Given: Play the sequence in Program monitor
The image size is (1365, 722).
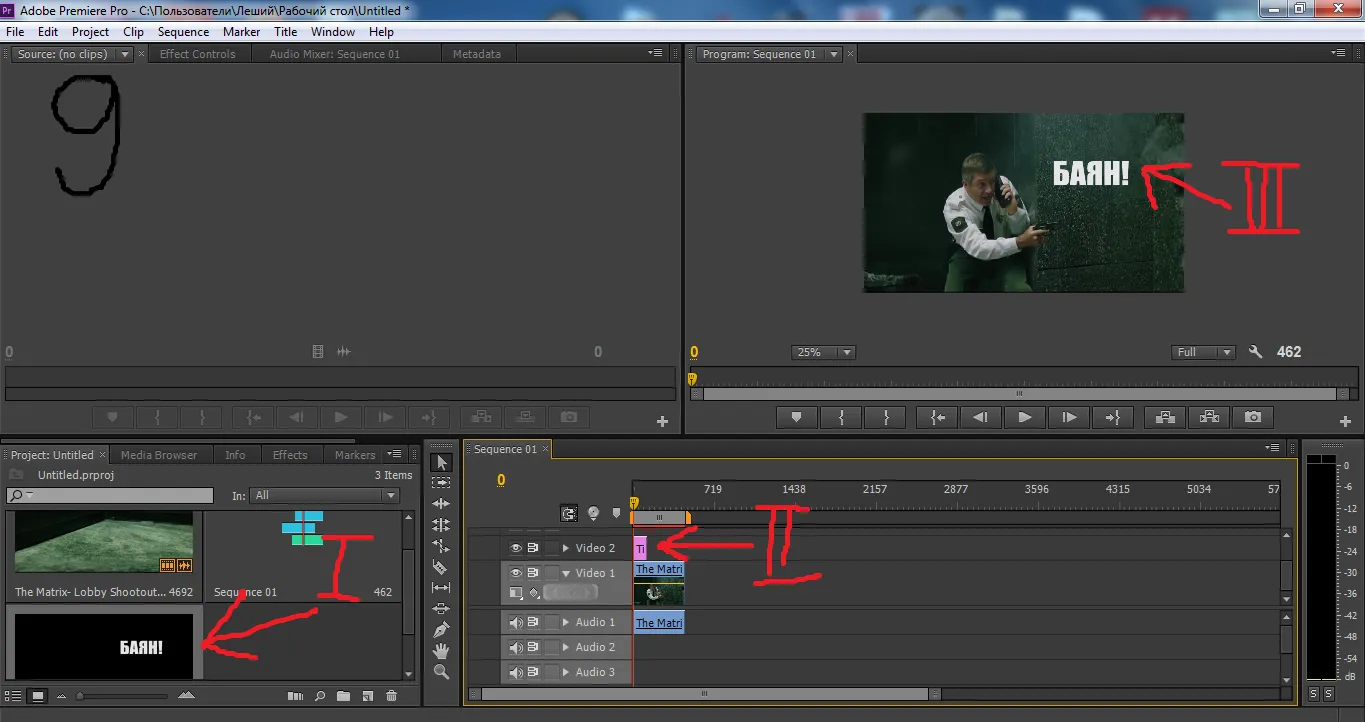Looking at the screenshot, I should [1024, 418].
